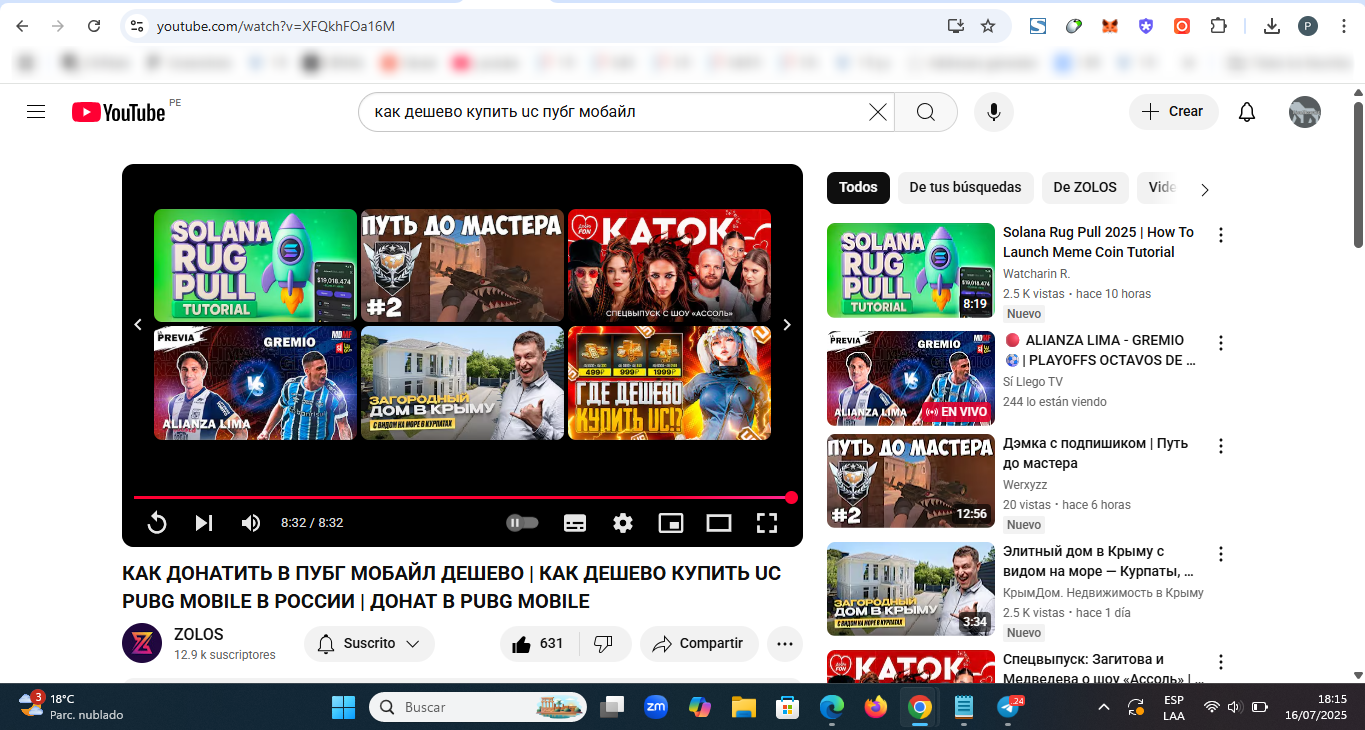This screenshot has height=730, width=1365.
Task: Open ГДЕ ДЕШЕВО КУПИТЬ UC end-screen video
Action: point(669,383)
